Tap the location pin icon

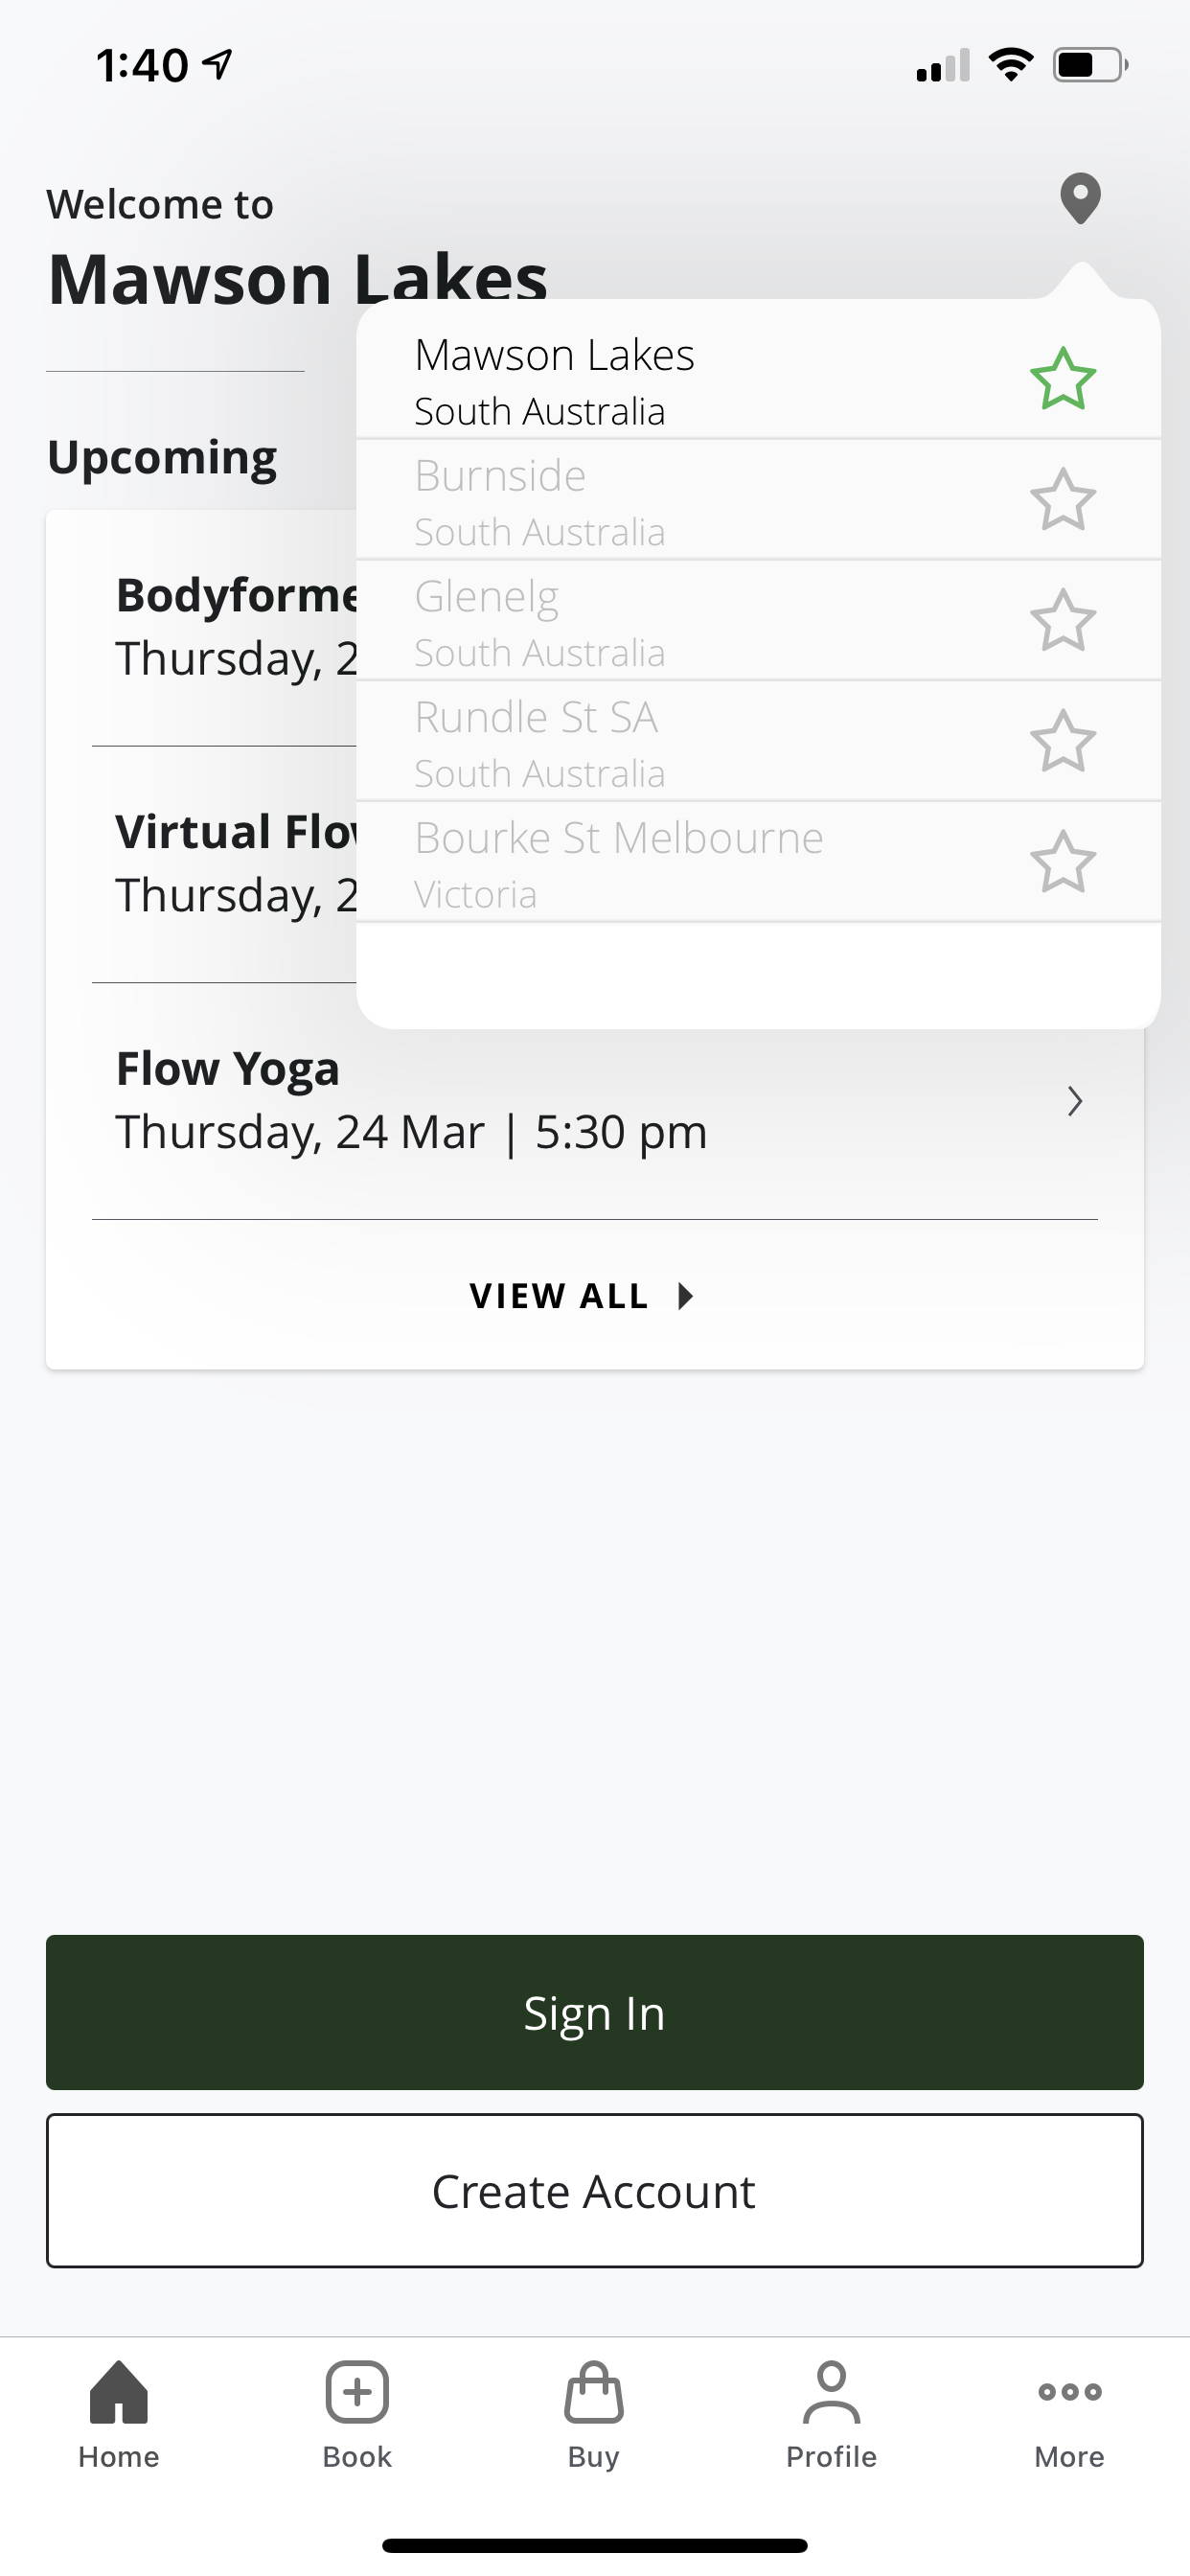pos(1080,198)
